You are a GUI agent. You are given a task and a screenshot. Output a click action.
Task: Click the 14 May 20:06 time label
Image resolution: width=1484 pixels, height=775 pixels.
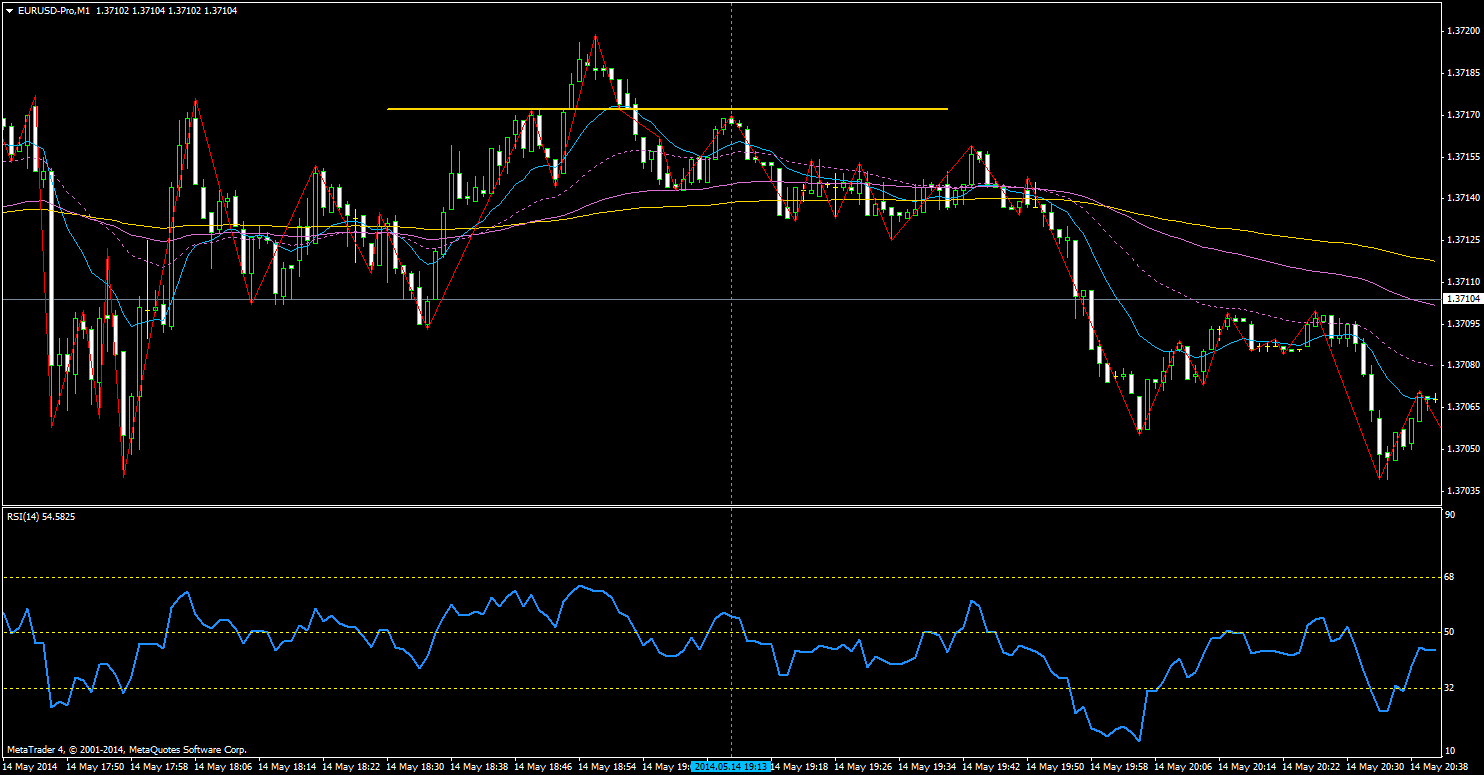1184,767
